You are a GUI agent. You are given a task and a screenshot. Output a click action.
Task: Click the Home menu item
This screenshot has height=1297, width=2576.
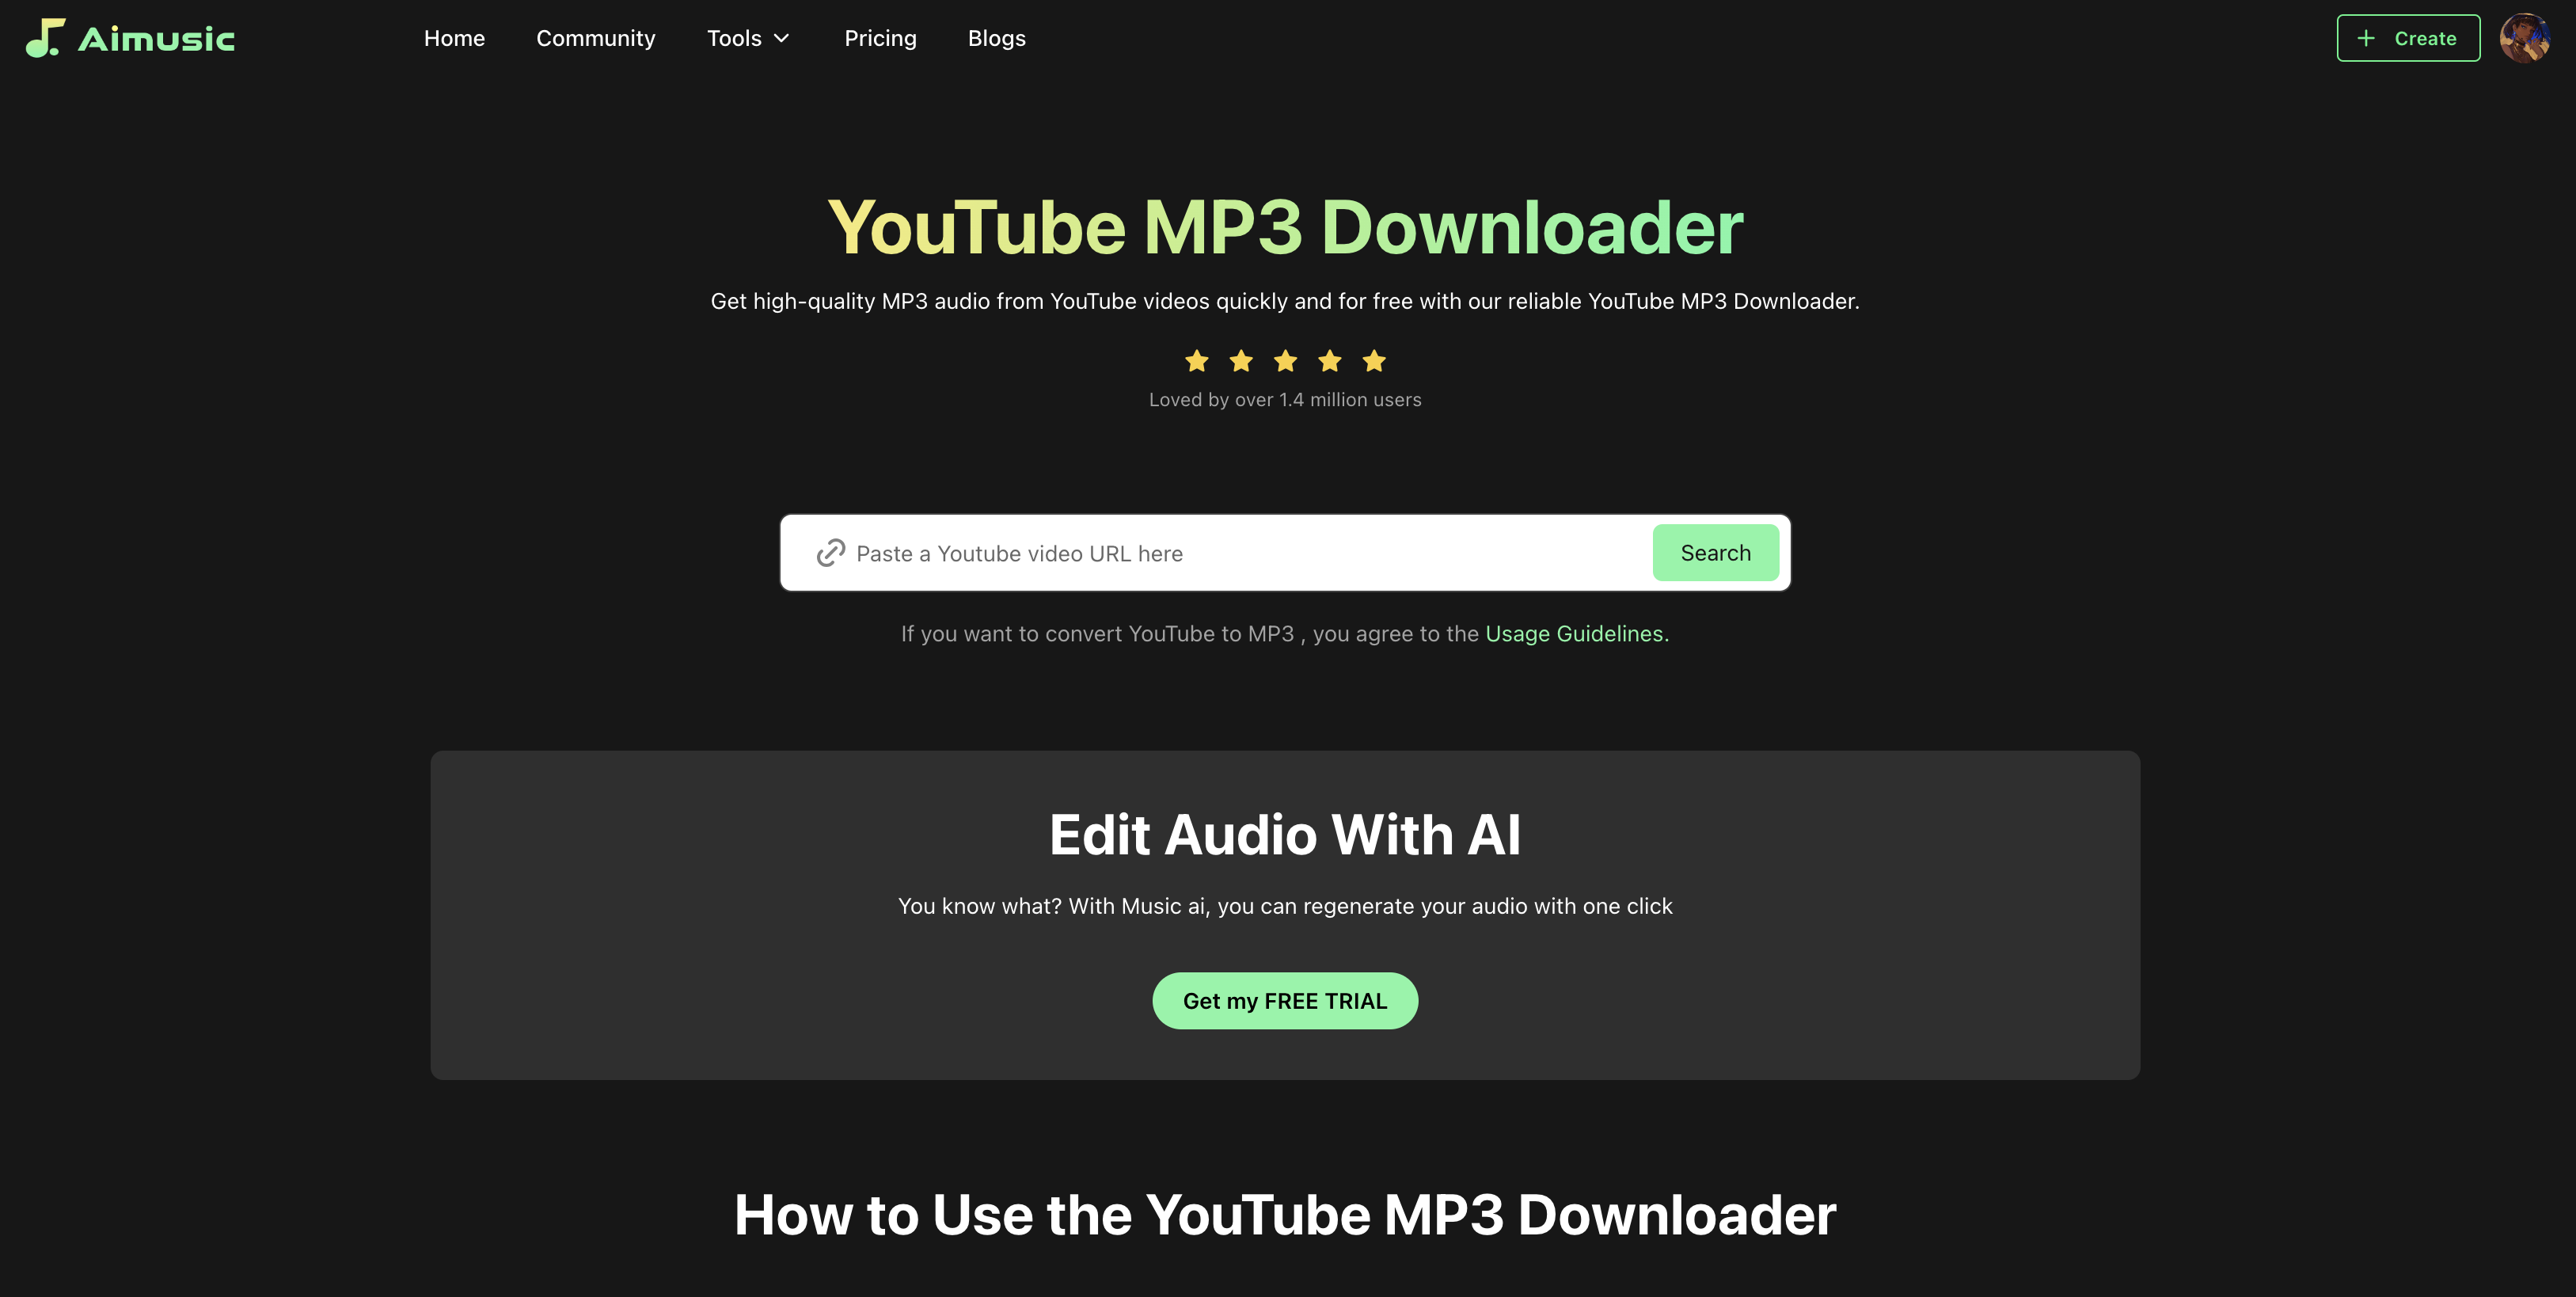(x=454, y=36)
